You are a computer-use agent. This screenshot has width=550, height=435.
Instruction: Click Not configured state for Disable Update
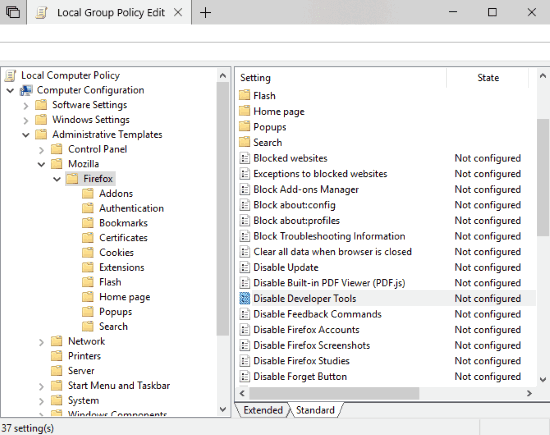[x=488, y=267]
